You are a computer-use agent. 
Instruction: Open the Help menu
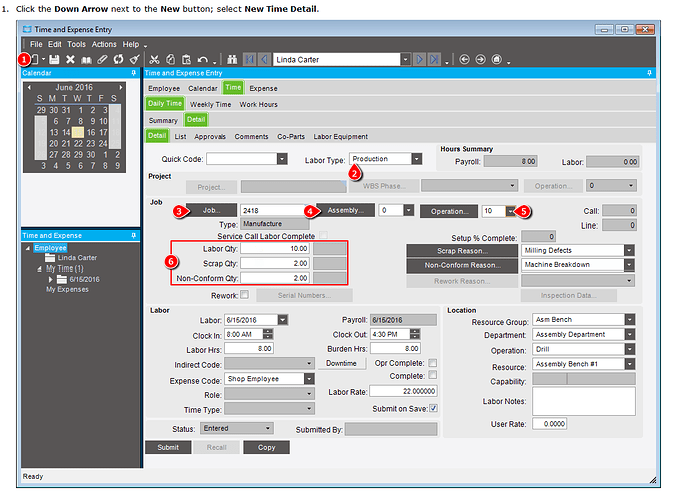(x=131, y=44)
